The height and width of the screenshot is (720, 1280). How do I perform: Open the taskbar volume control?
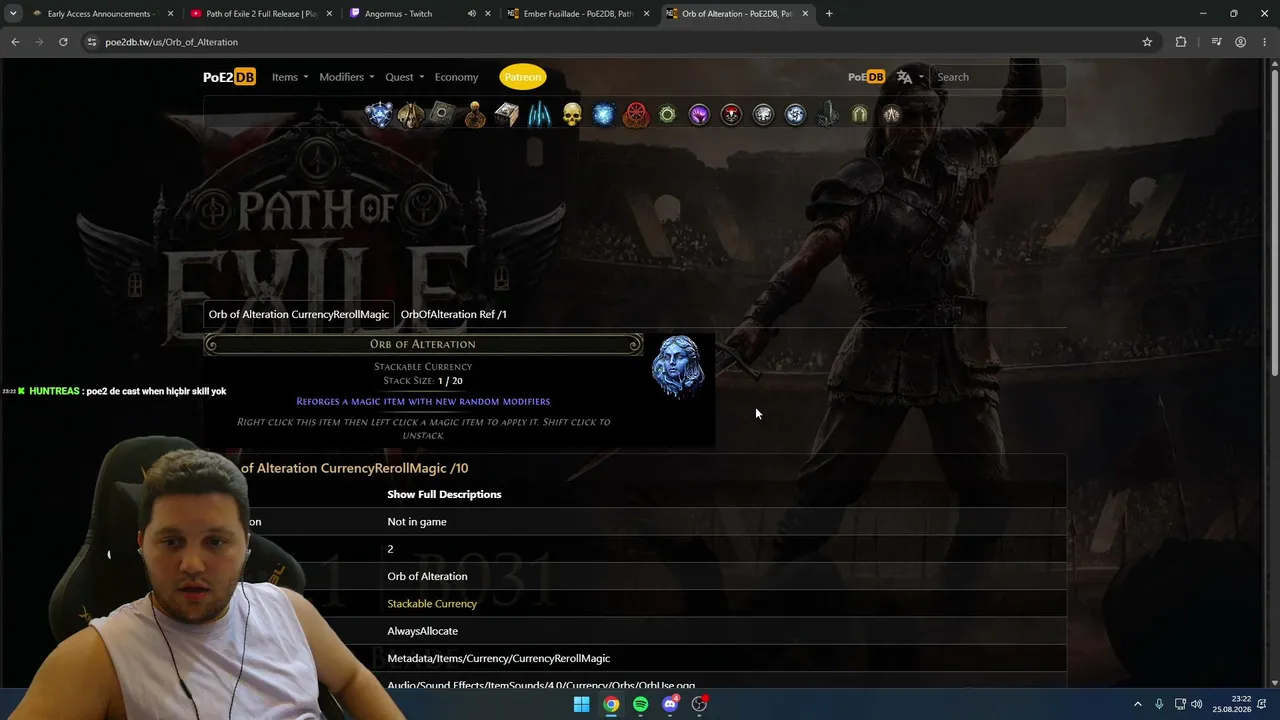pos(1197,704)
